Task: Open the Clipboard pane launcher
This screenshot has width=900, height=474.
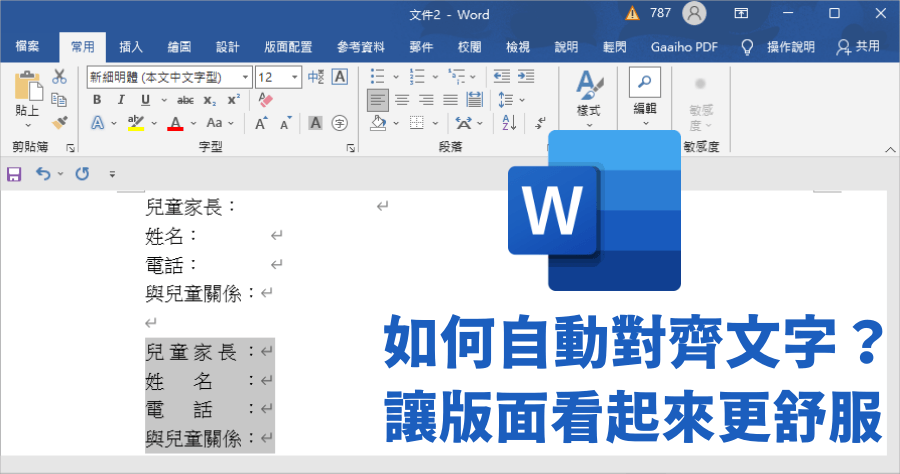Action: [x=71, y=148]
